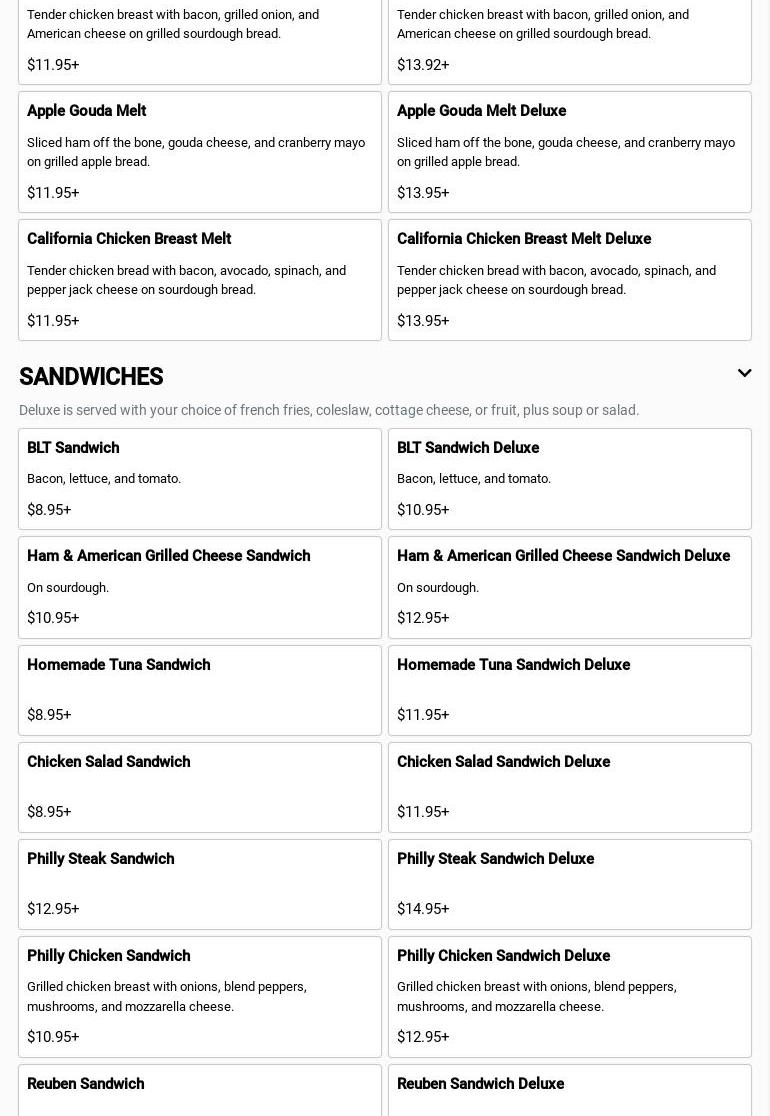This screenshot has width=770, height=1116.
Task: Select the Apple Gouda Melt Deluxe
Action: (x=569, y=152)
